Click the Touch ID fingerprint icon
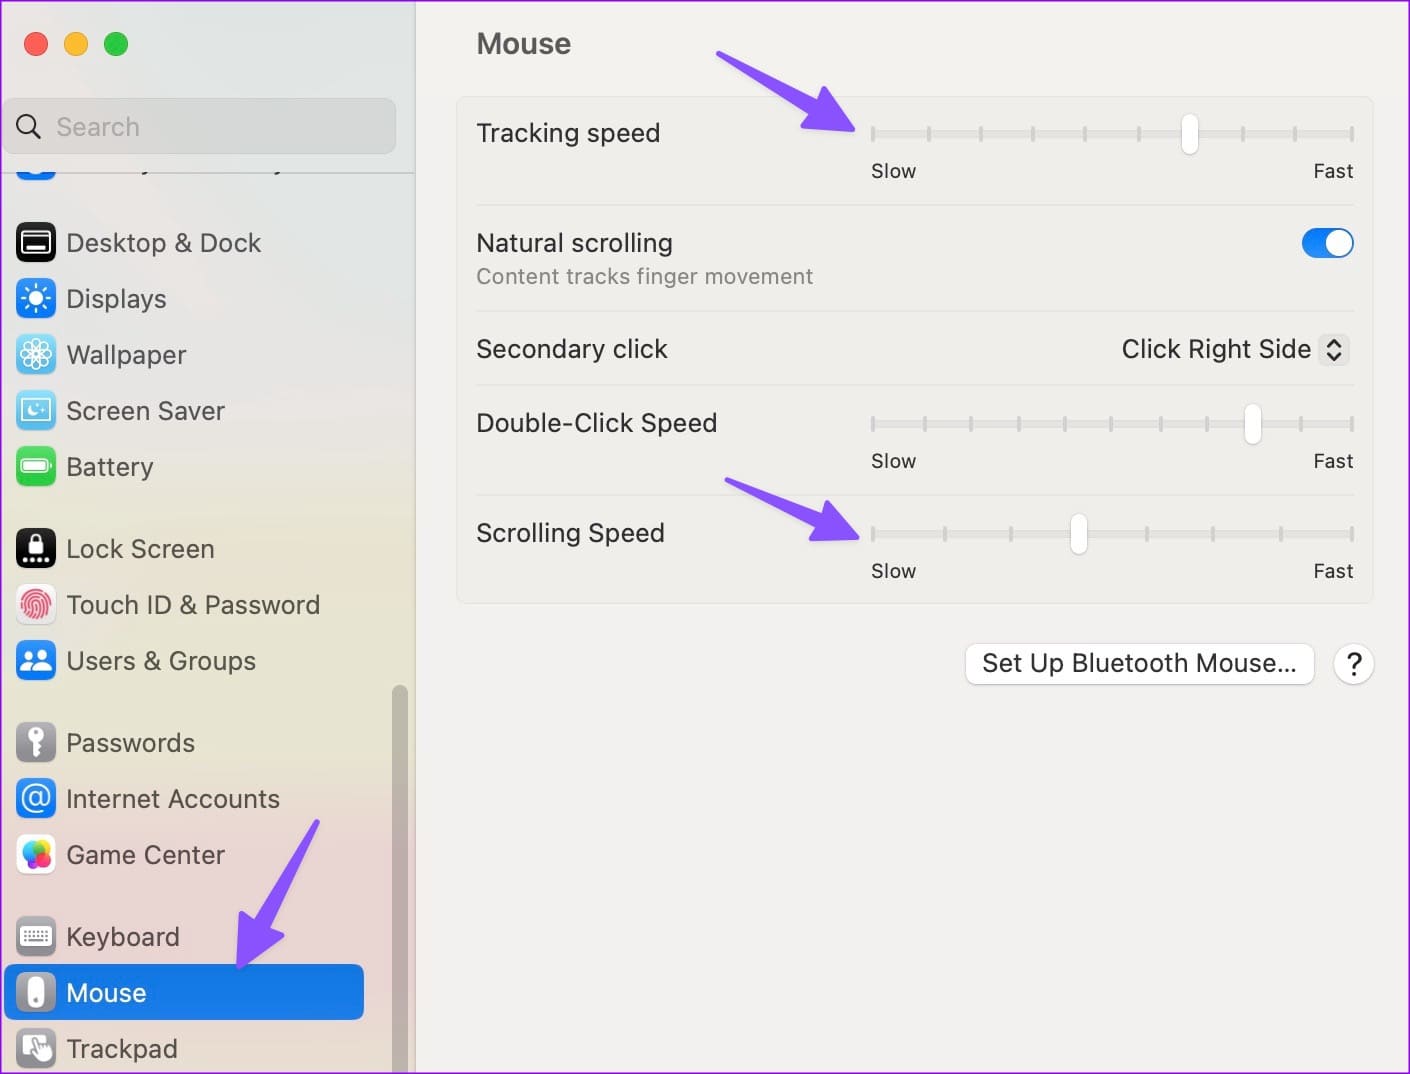The image size is (1410, 1074). coord(36,605)
